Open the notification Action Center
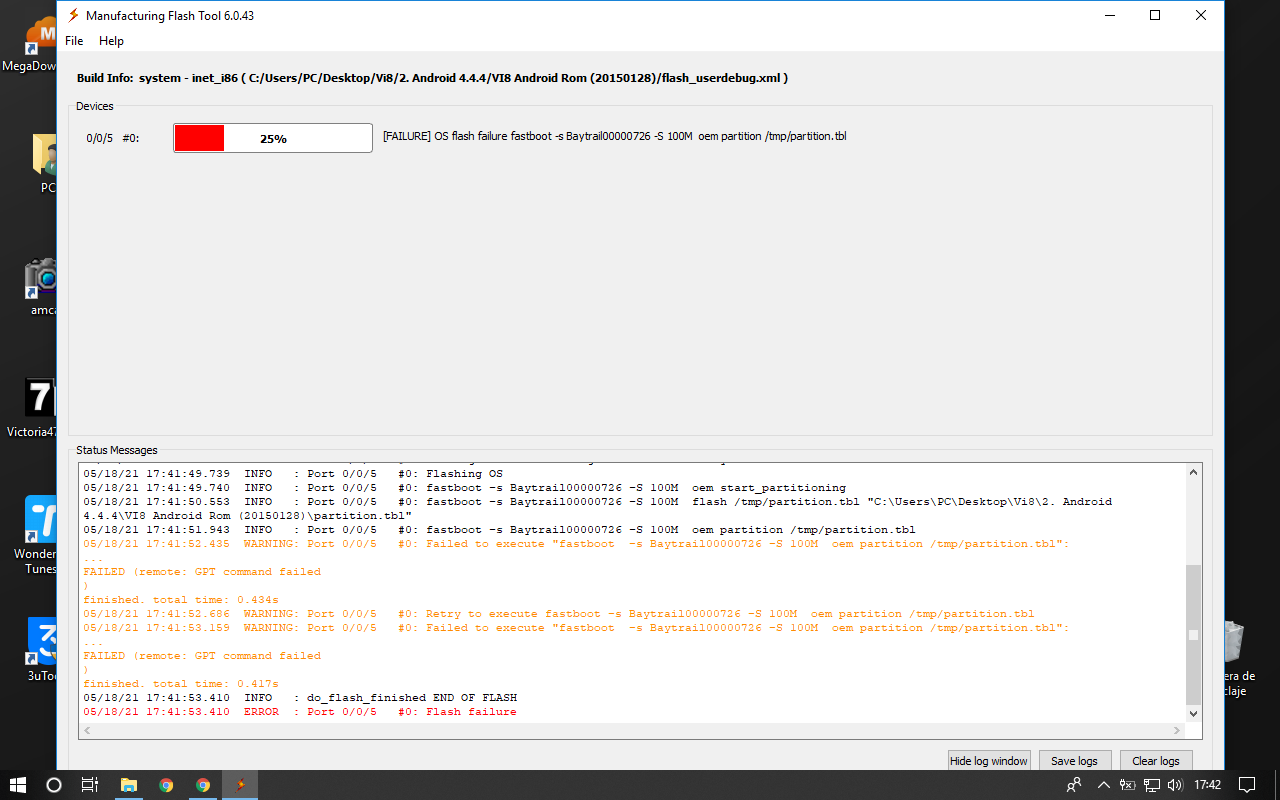 point(1247,785)
